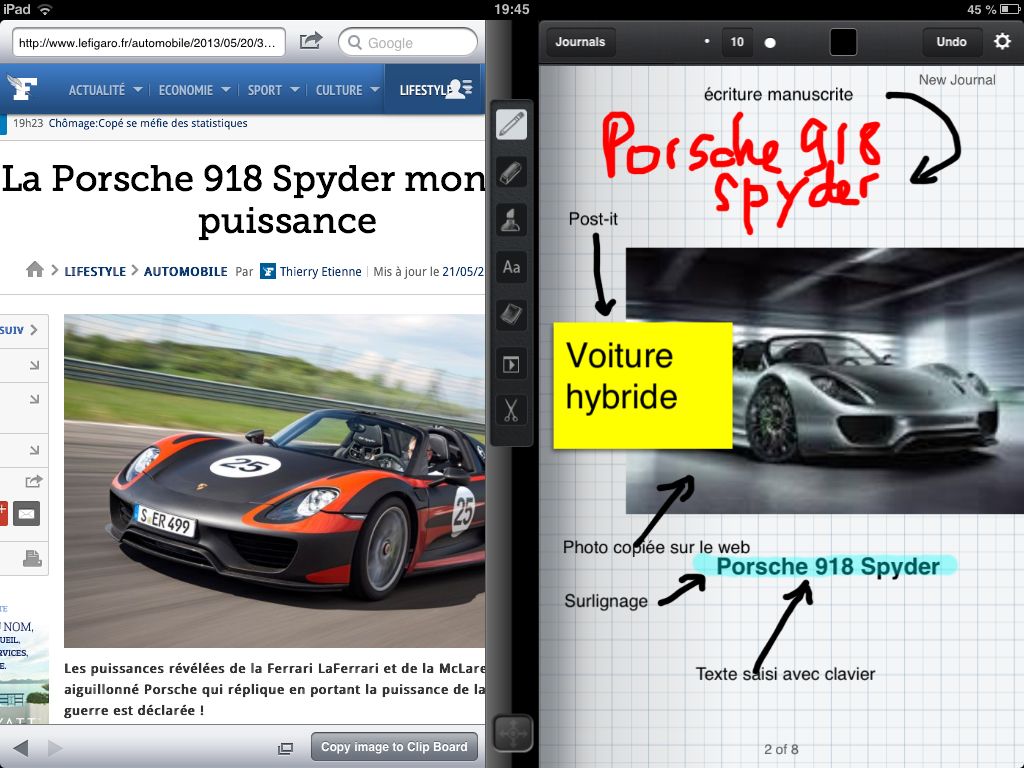This screenshot has width=1024, height=768.
Task: Select the pencil drawing tool
Action: click(x=511, y=124)
